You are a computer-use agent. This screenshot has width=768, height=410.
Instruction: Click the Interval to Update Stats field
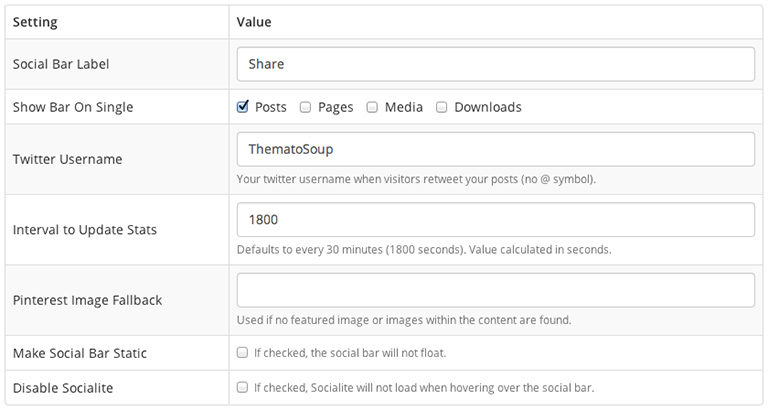click(495, 220)
